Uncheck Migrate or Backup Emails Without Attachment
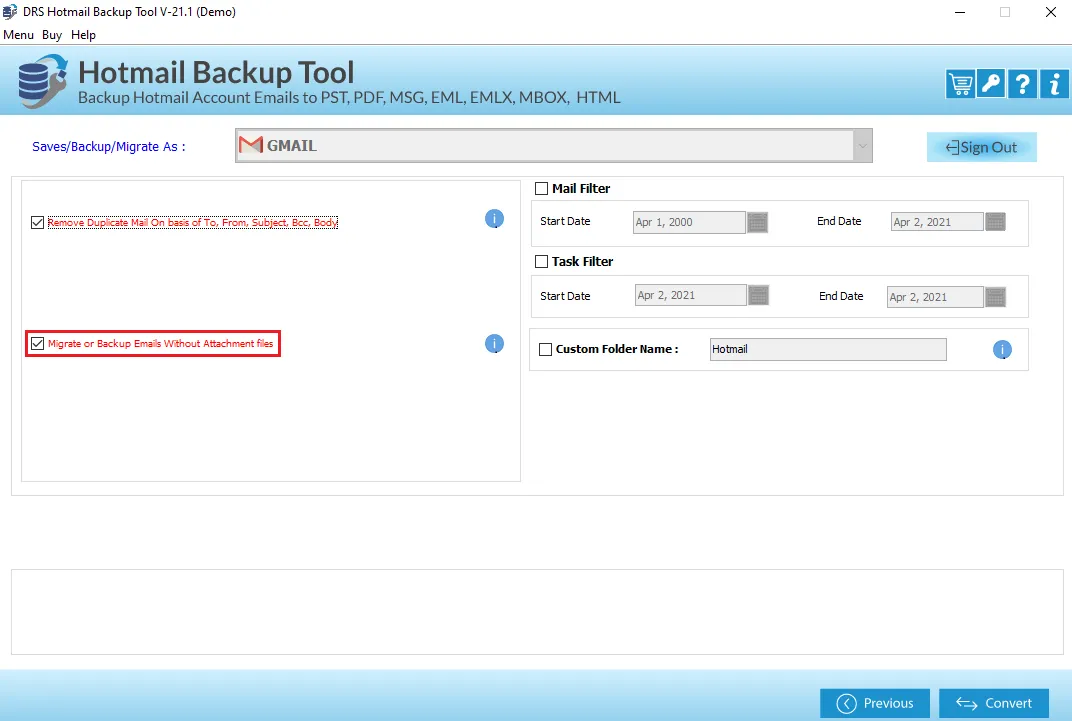 pyautogui.click(x=38, y=344)
